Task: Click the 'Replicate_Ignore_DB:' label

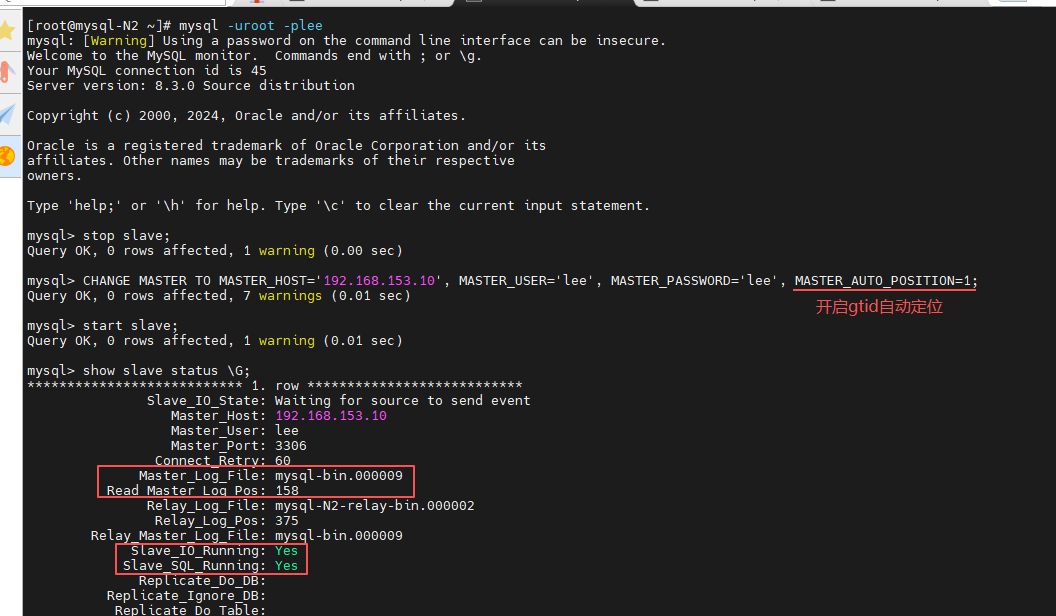Action: (x=187, y=596)
